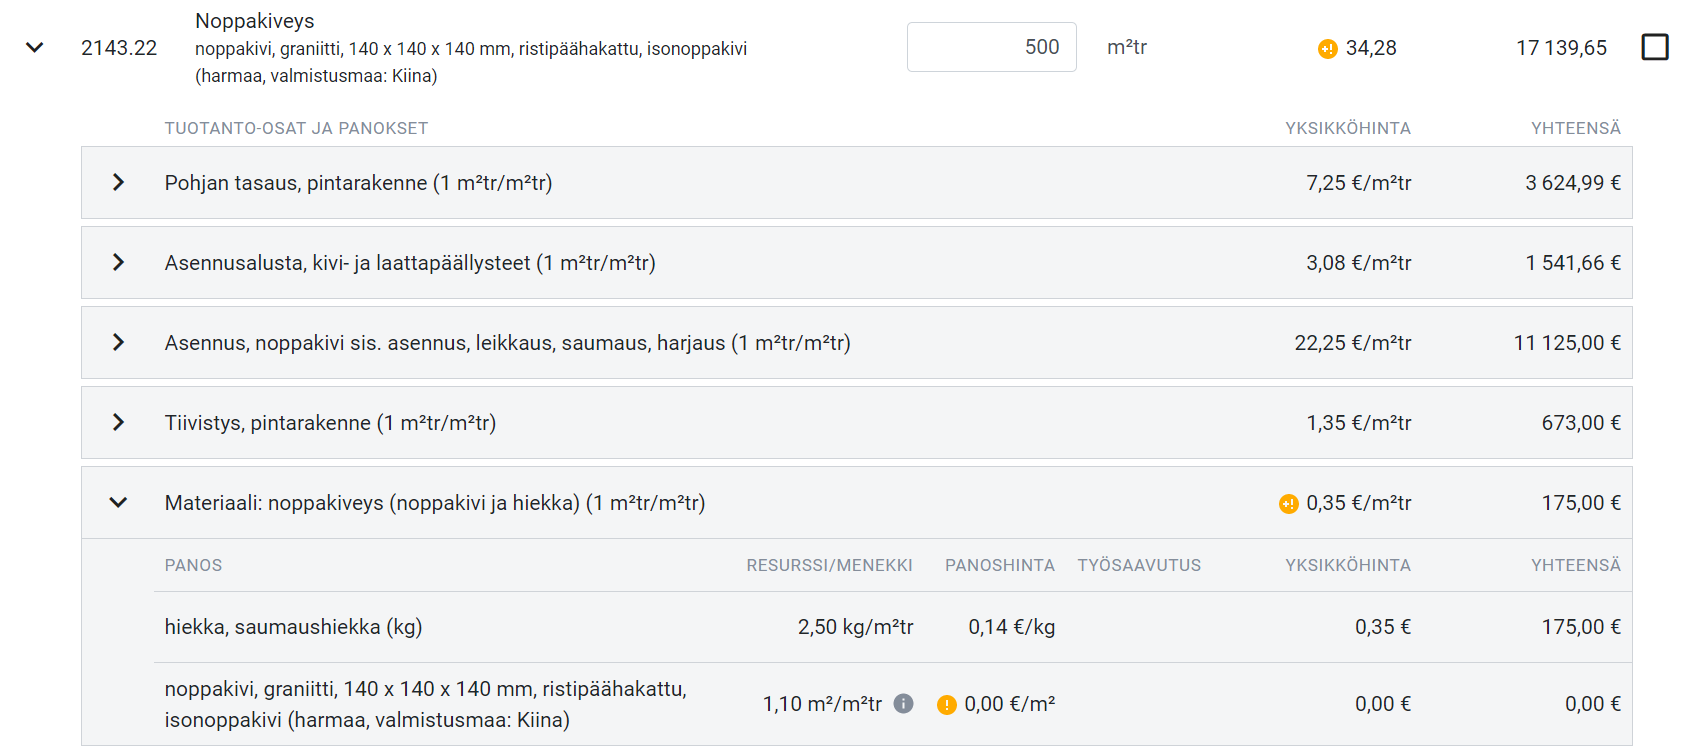This screenshot has width=1695, height=753.
Task: Select the noppakivi, graniitti panos row
Action: (893, 704)
